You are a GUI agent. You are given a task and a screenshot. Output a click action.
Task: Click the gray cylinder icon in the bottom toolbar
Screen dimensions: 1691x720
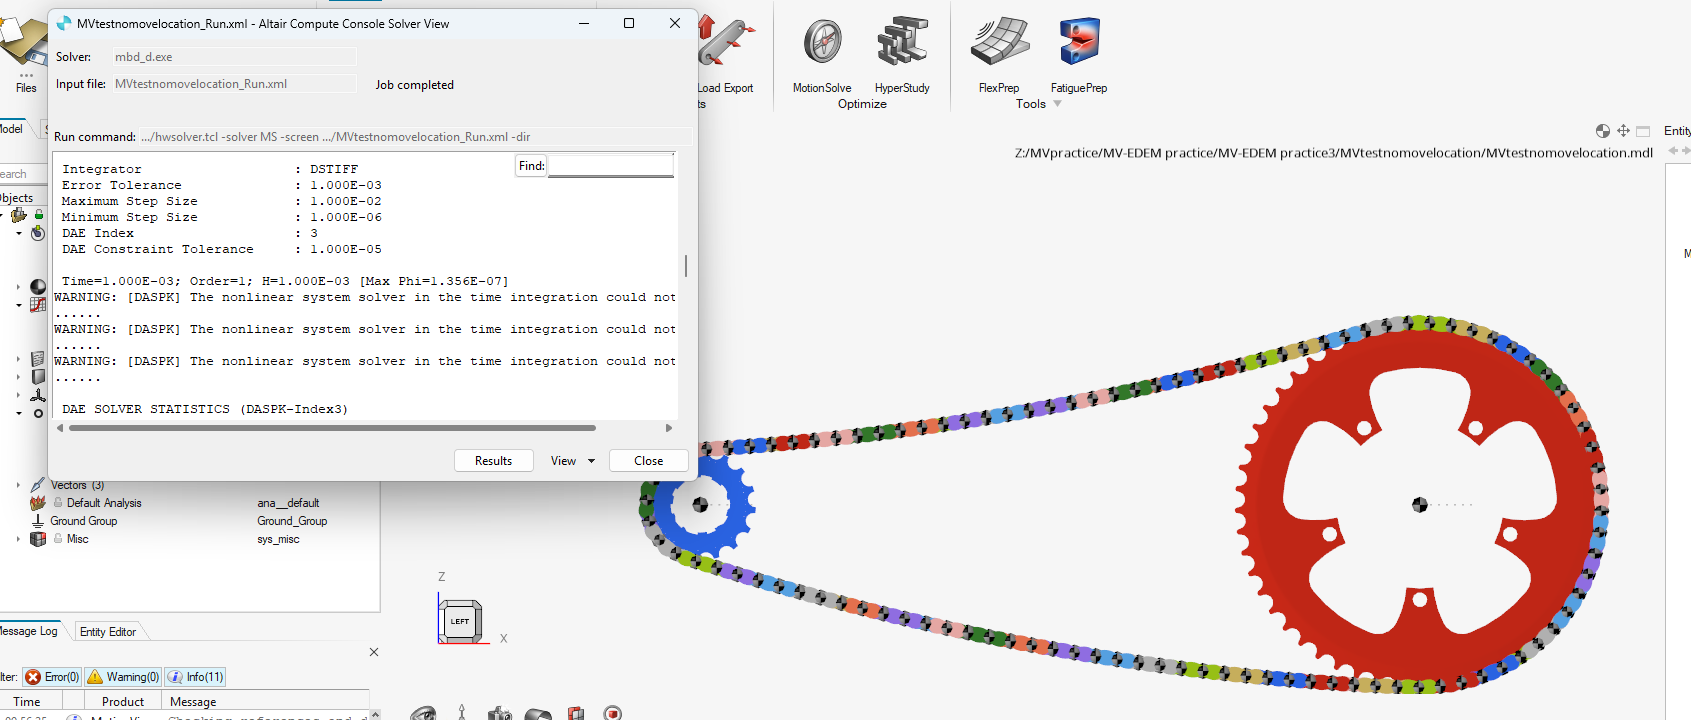coord(538,713)
